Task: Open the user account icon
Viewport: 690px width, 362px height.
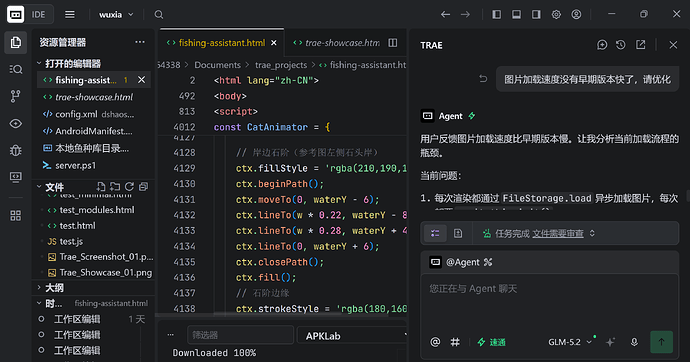Action: pyautogui.click(x=576, y=15)
